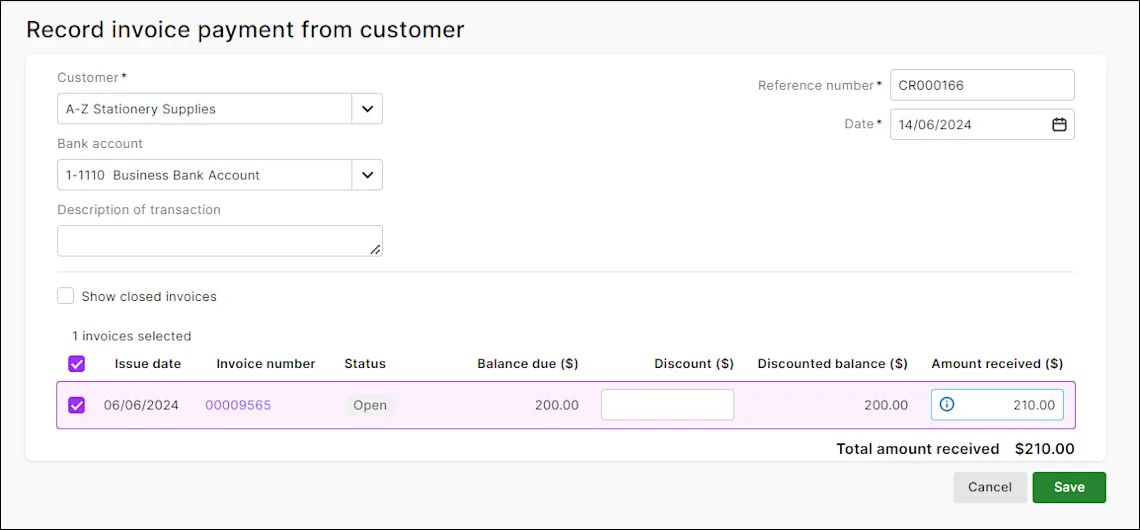Click the Amount received ($) column header
1140x530 pixels.
(x=997, y=364)
